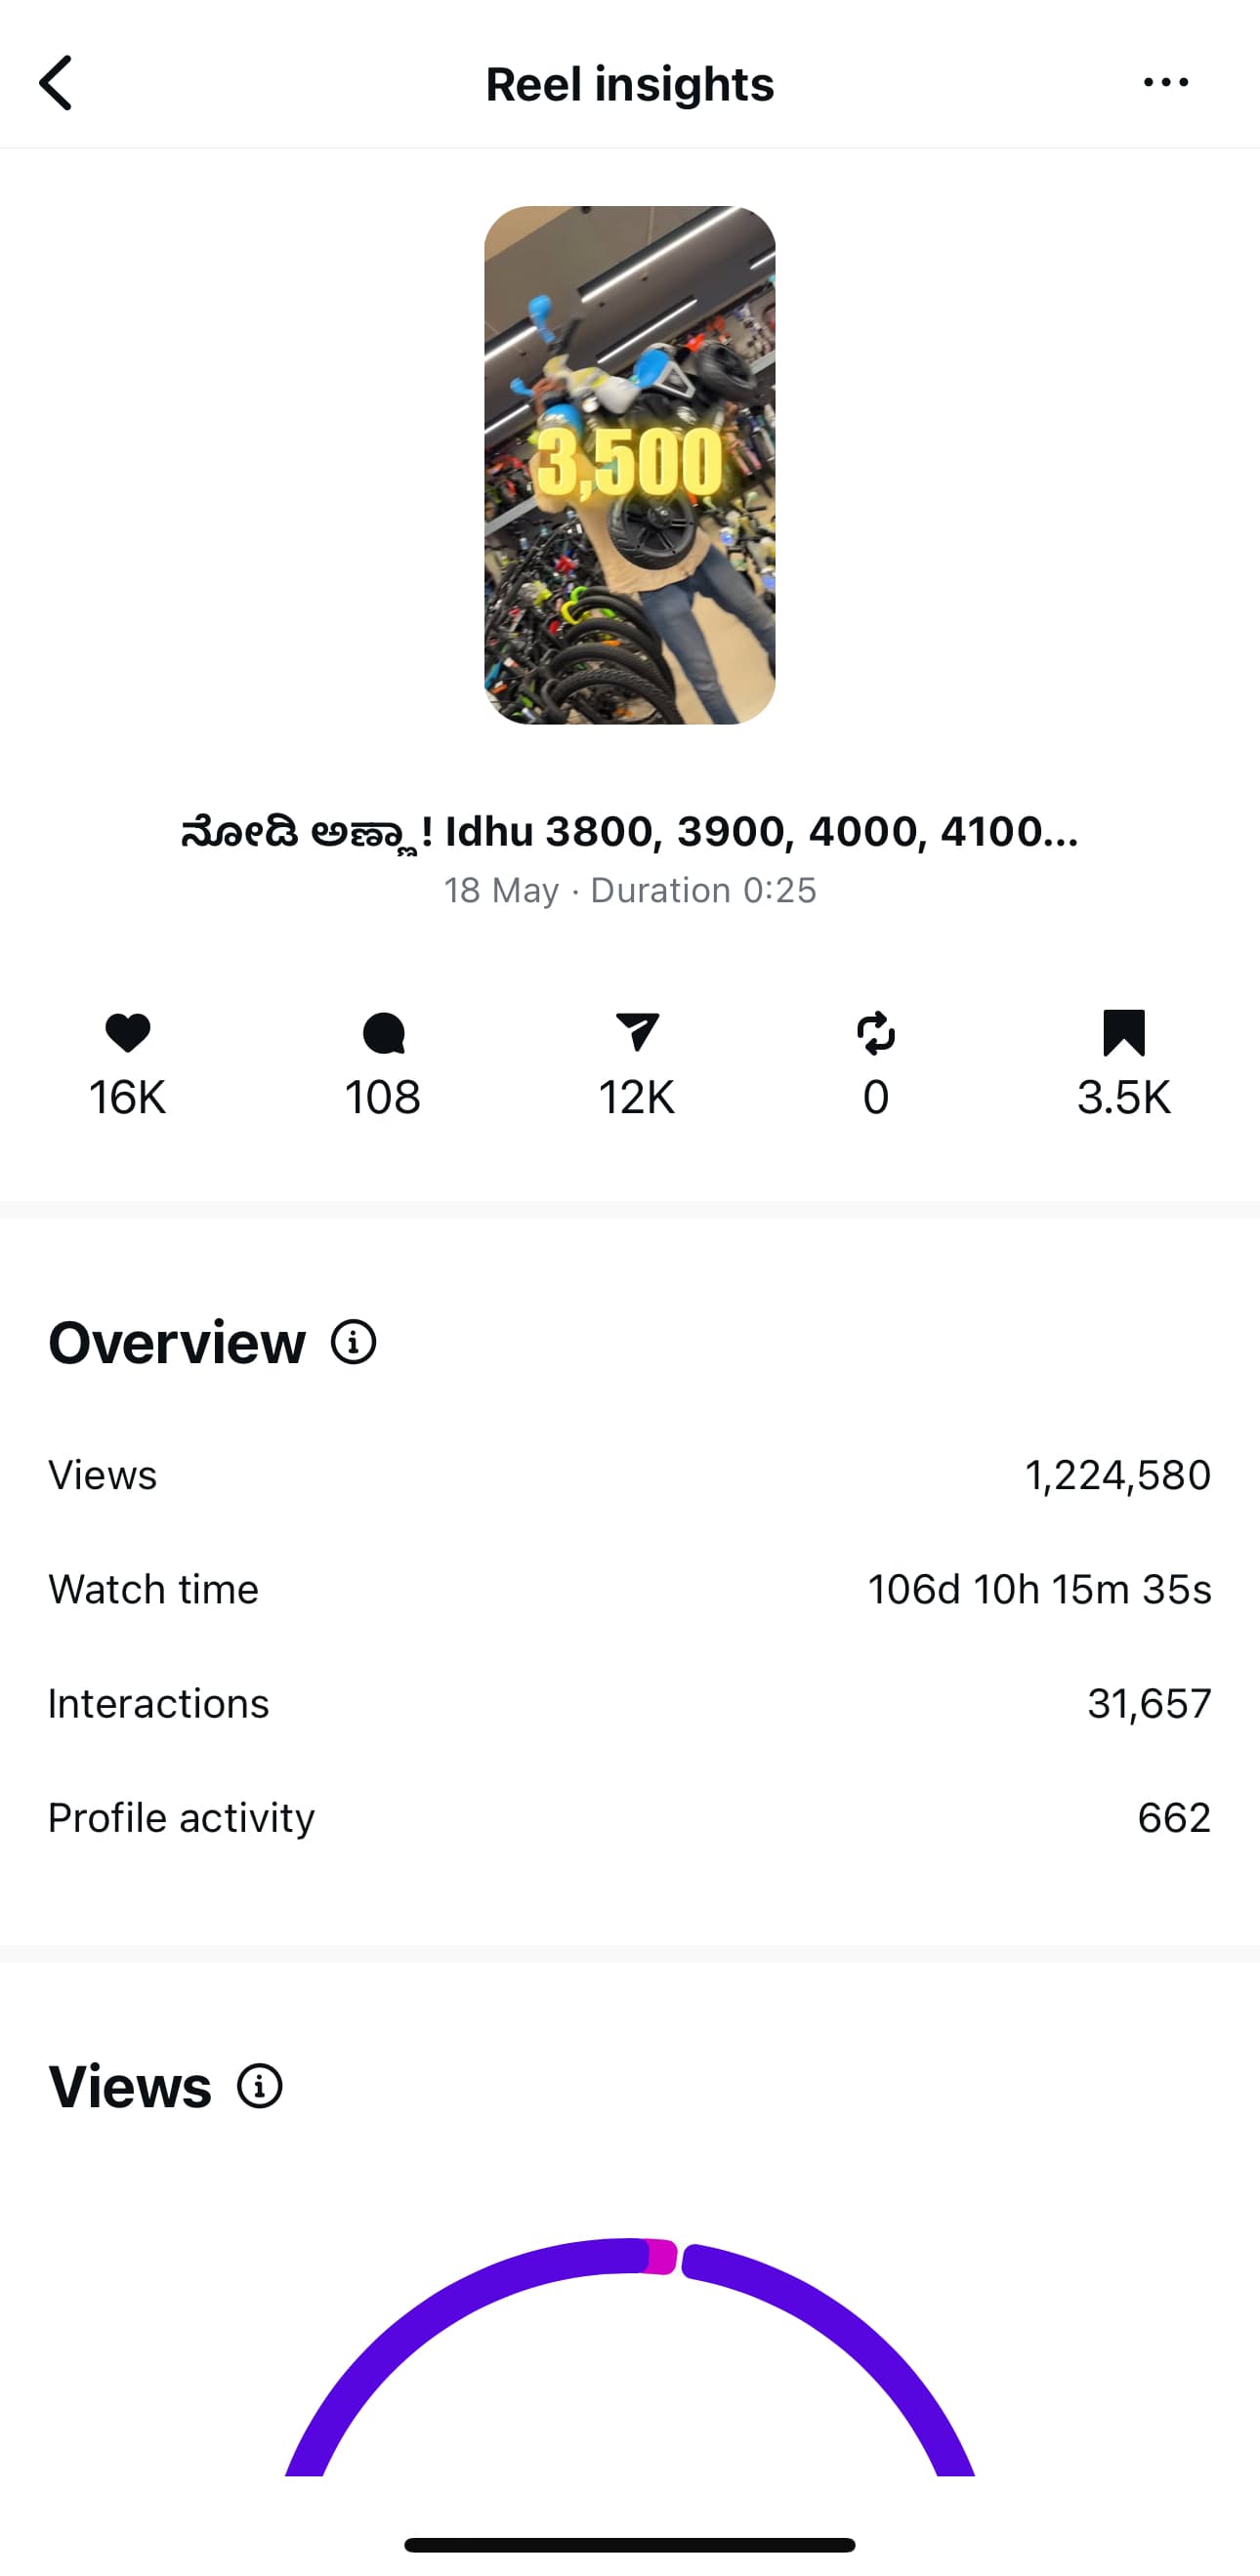Open the three-dot more options menu

[1165, 83]
